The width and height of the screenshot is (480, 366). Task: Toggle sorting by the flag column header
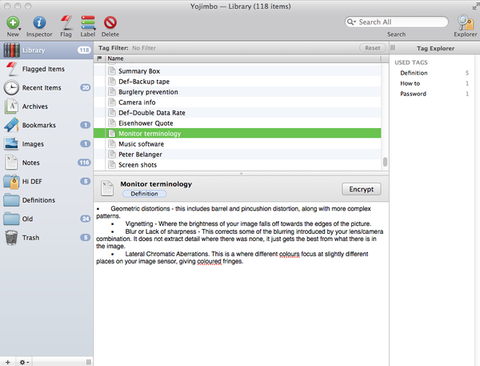coord(99,58)
